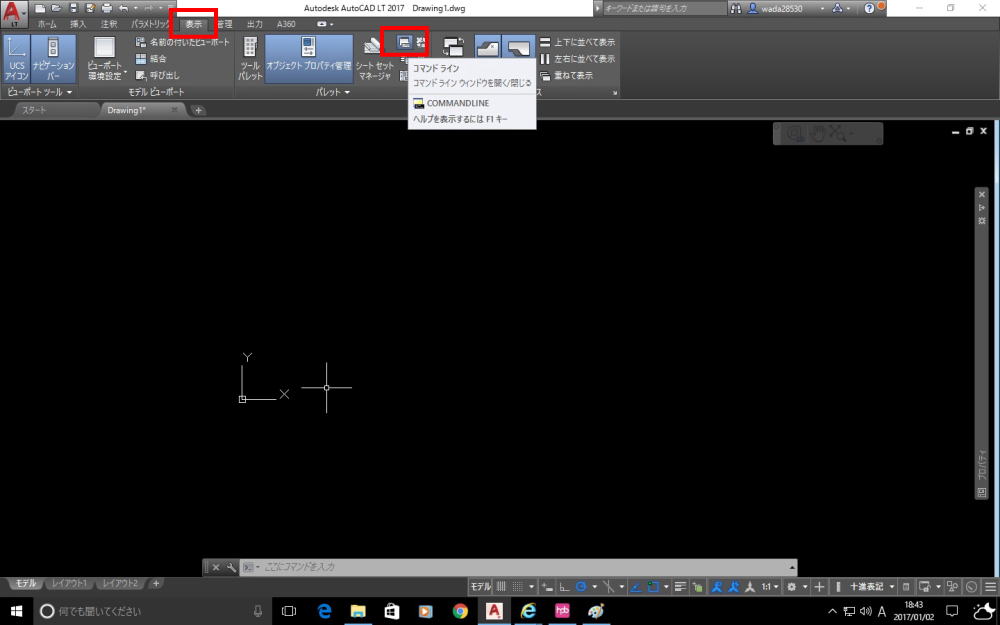Viewport: 1000px width, 625px height.
Task: Click 左右に並べて表示 to tile vertically
Action: pyautogui.click(x=578, y=59)
